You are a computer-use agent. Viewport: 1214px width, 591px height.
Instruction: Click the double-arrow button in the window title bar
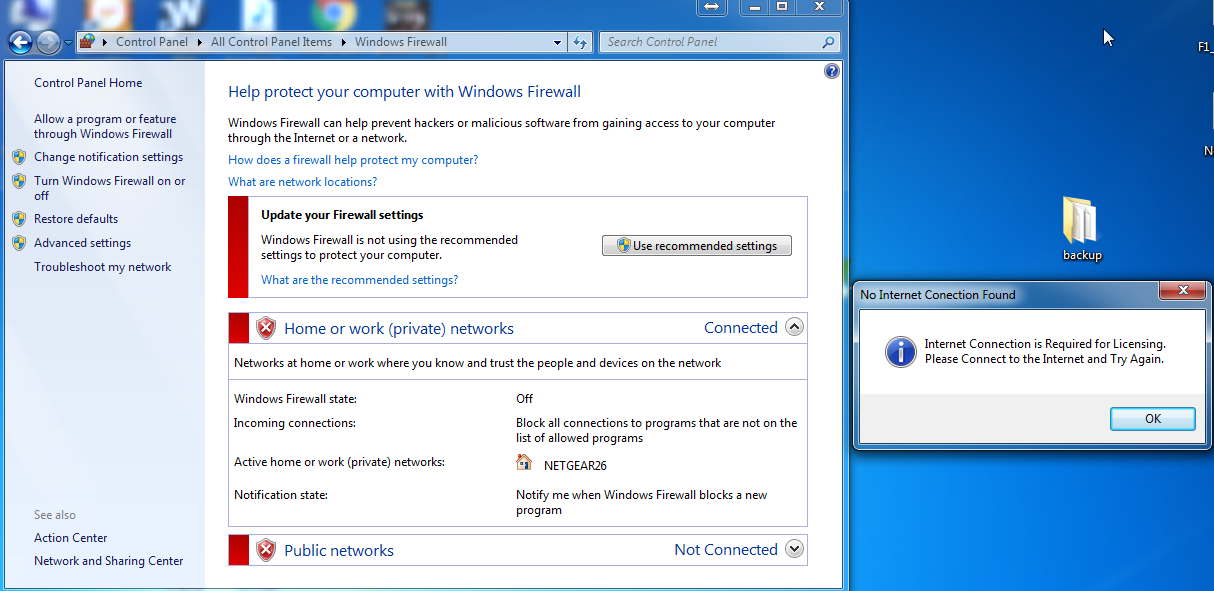711,7
